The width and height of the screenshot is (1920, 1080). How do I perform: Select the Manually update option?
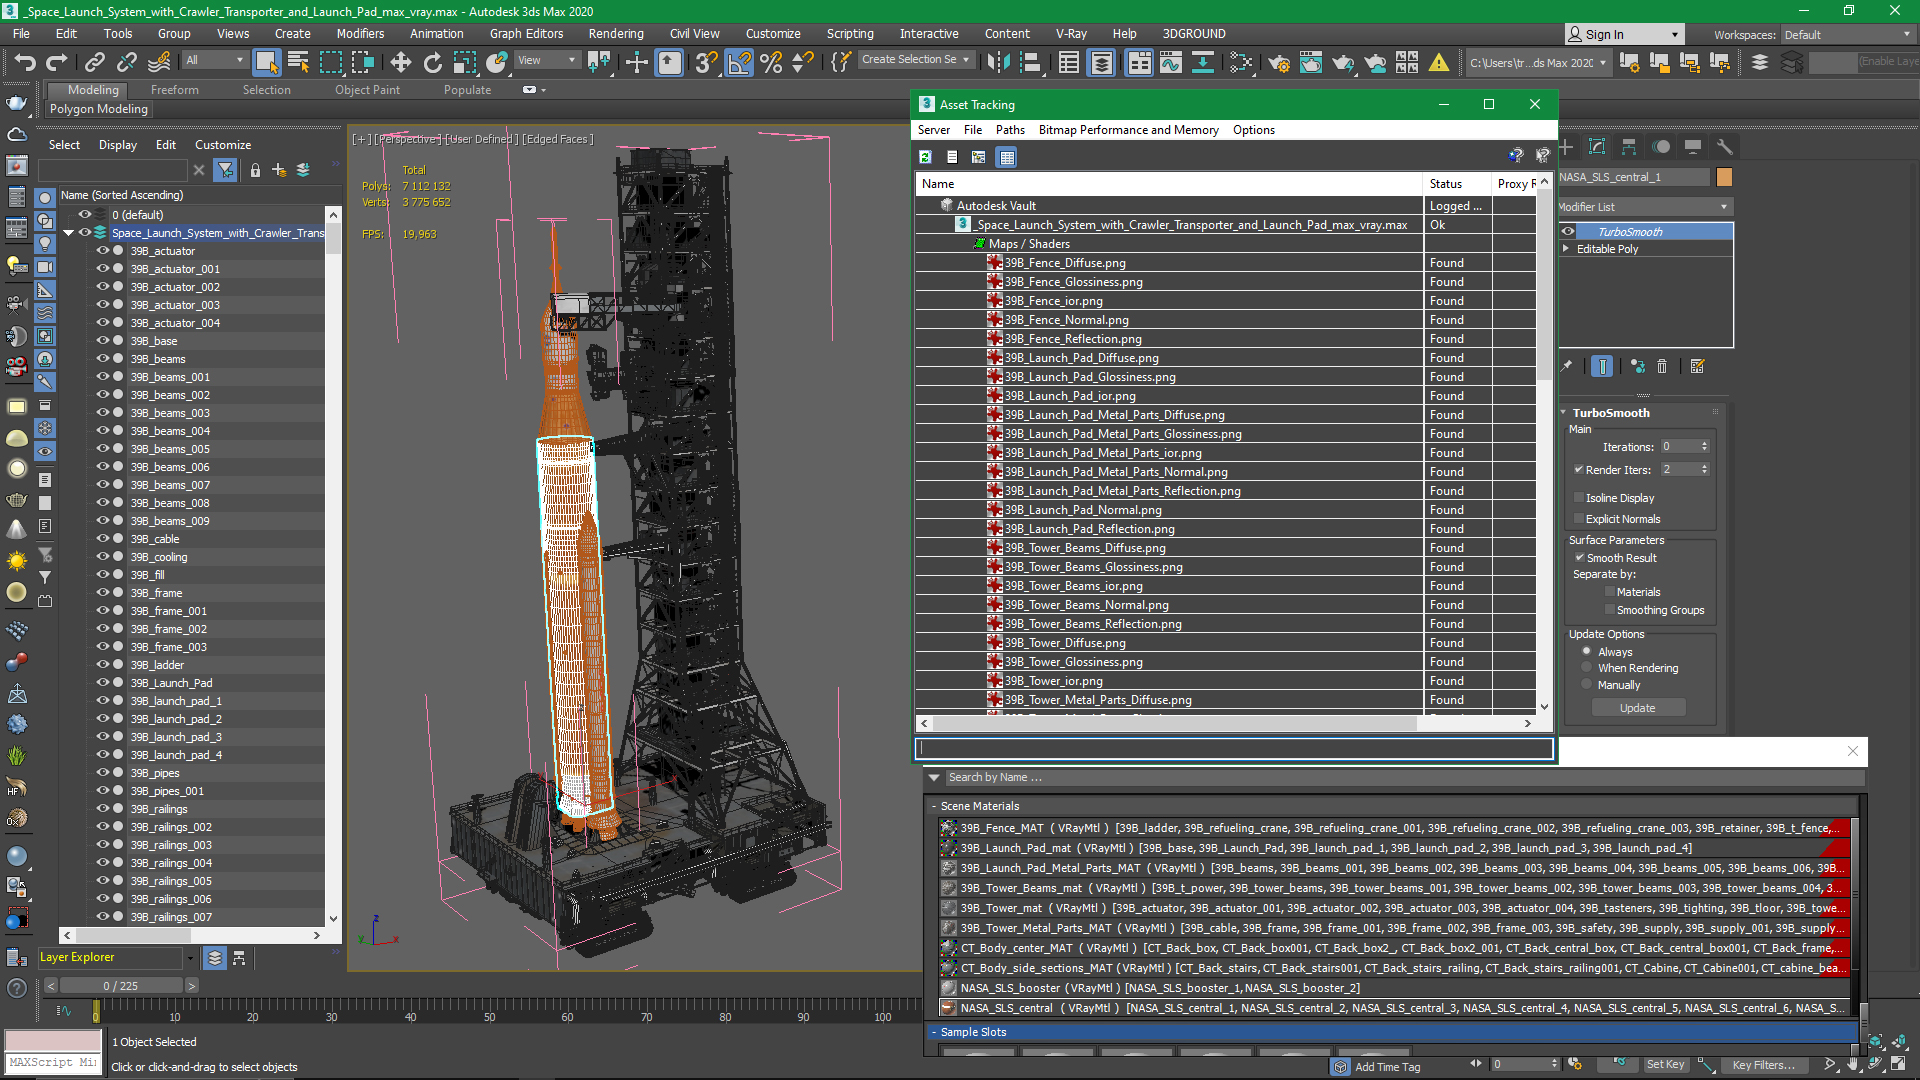click(1586, 684)
